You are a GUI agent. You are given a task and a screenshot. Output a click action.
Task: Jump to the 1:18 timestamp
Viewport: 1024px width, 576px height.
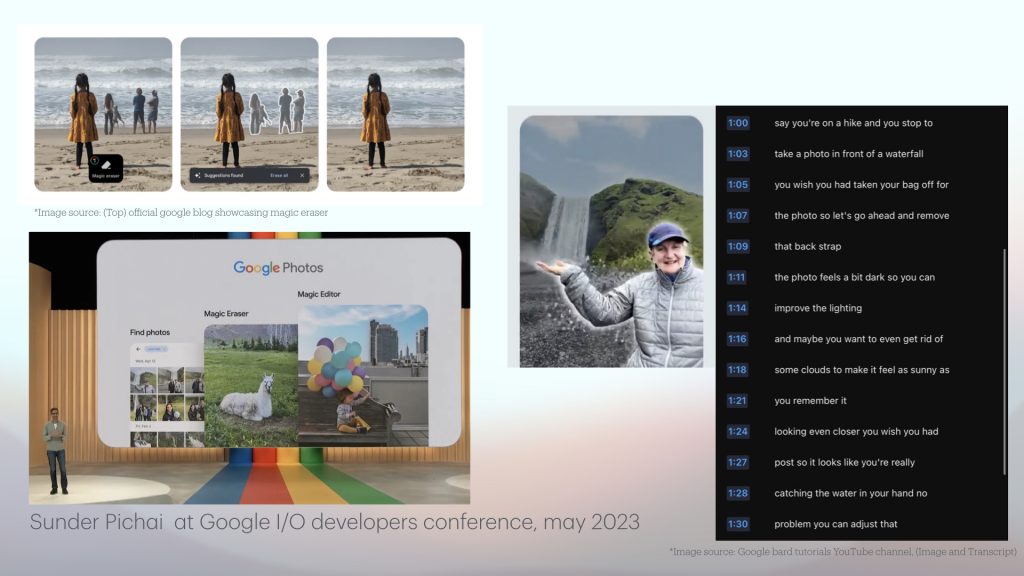coord(738,370)
